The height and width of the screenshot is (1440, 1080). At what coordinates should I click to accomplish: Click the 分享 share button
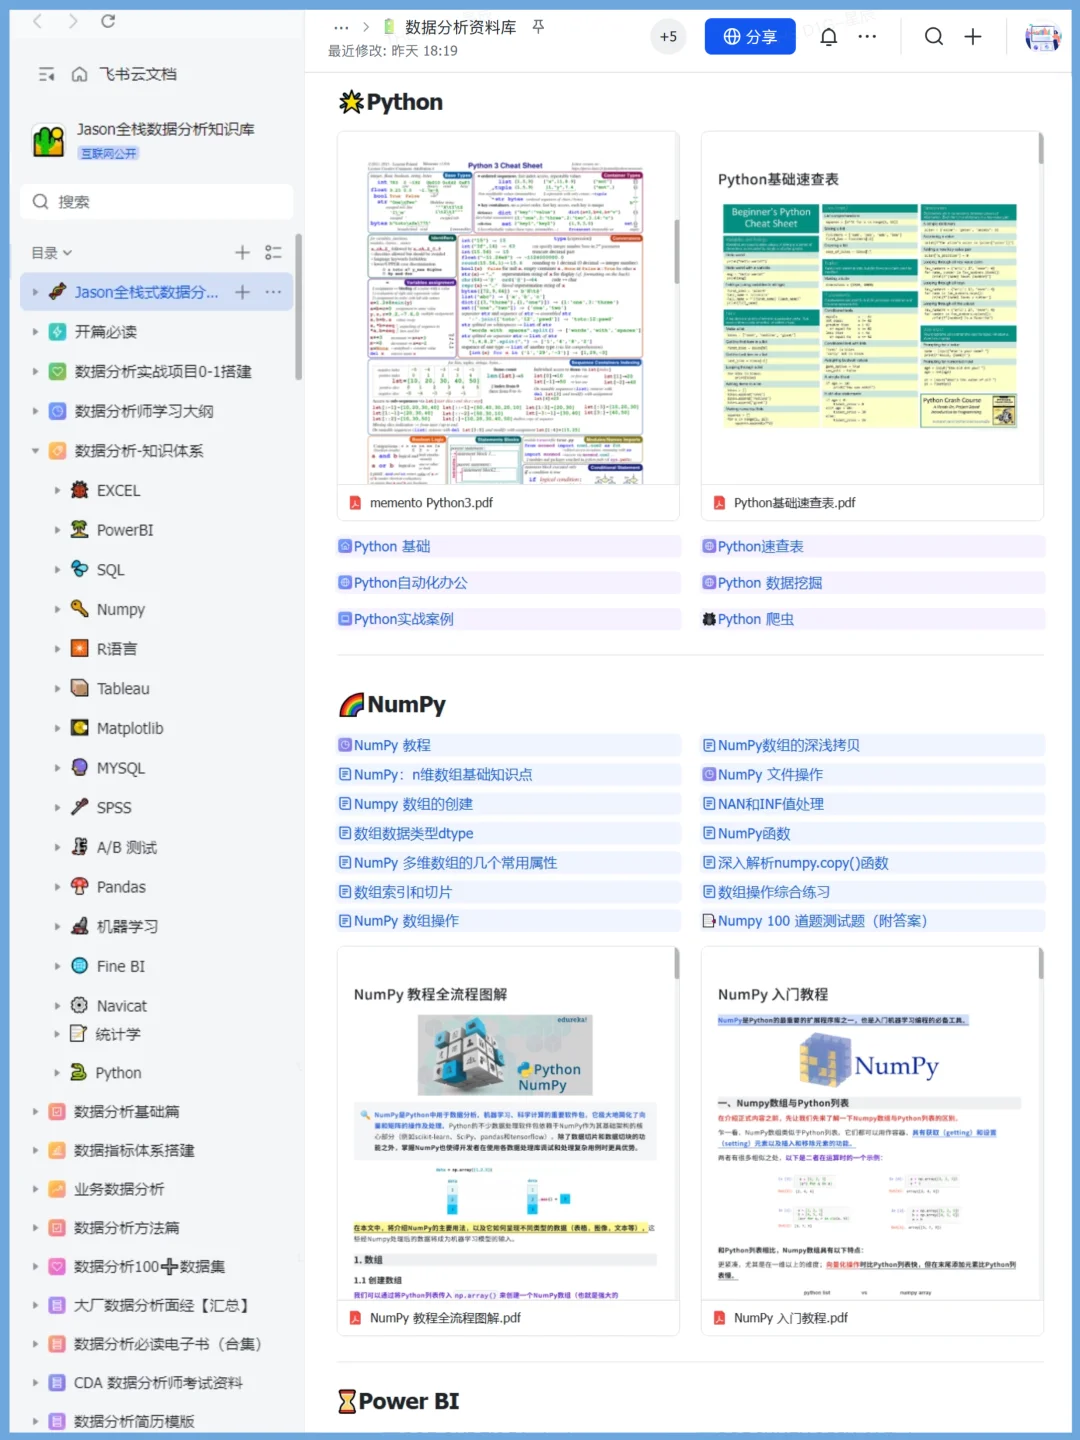pyautogui.click(x=750, y=37)
